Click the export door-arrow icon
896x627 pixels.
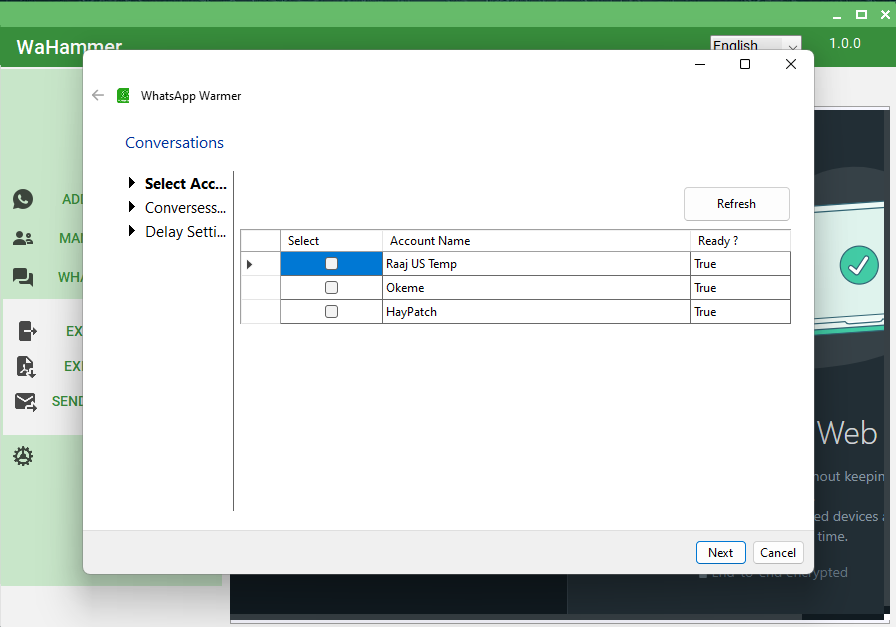(27, 331)
